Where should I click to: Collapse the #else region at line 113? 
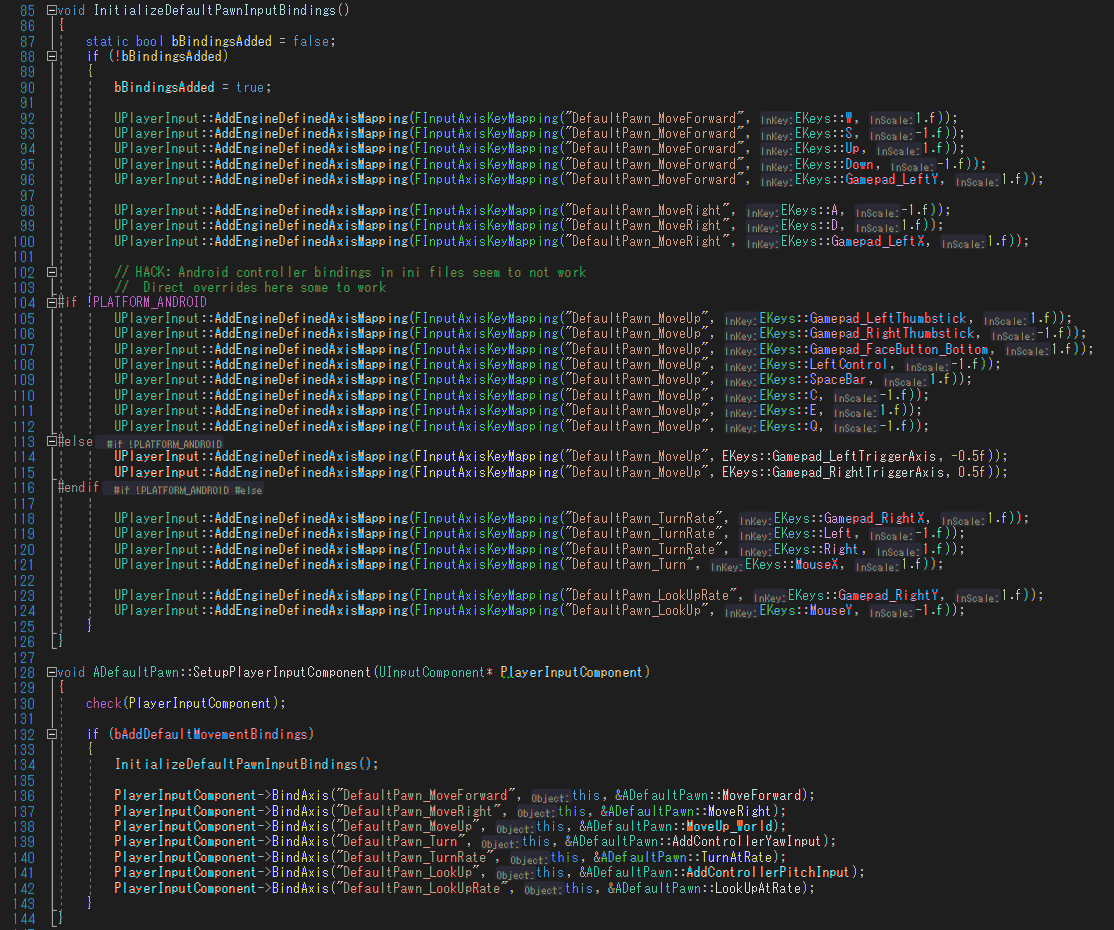pos(52,441)
